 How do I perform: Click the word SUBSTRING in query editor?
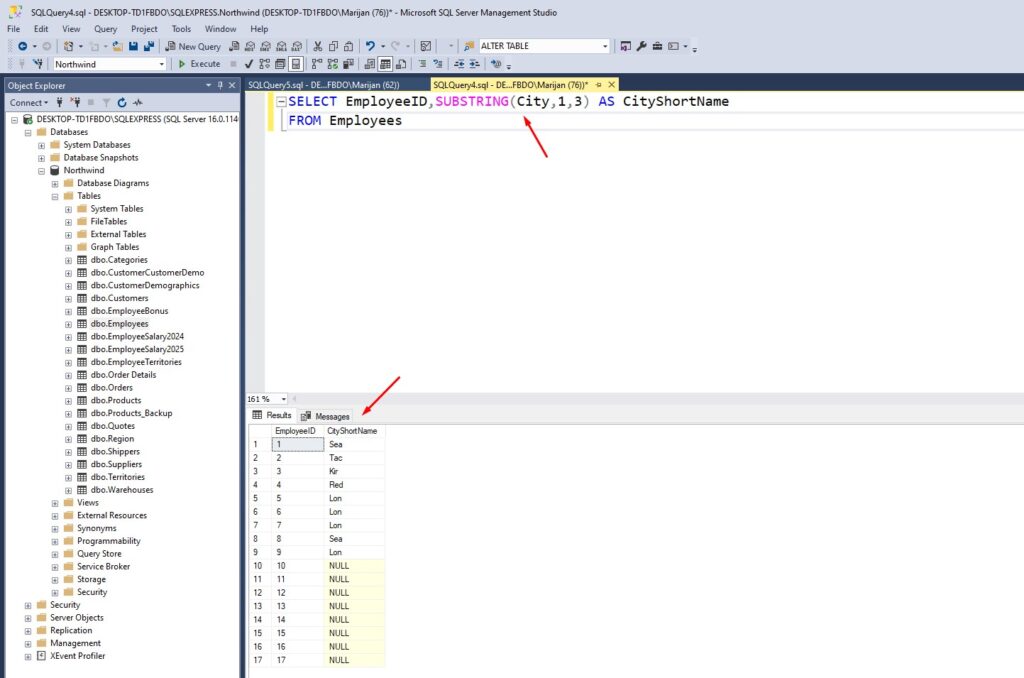[472, 101]
